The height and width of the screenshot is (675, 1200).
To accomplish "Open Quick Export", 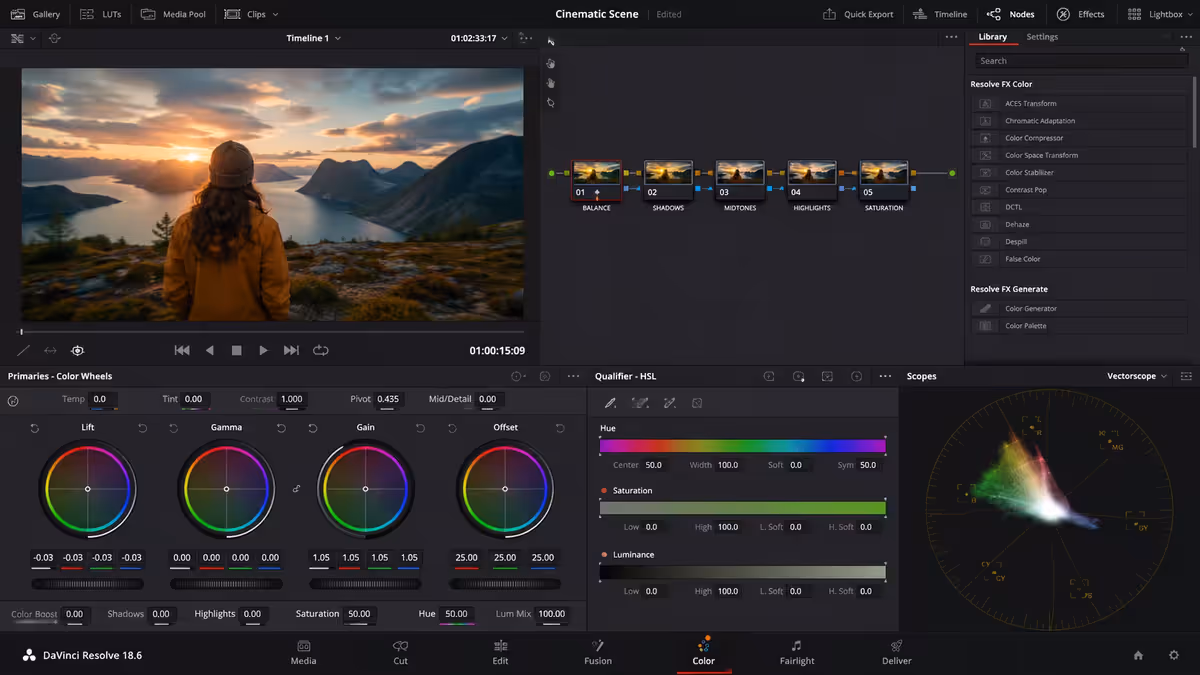I will click(858, 14).
